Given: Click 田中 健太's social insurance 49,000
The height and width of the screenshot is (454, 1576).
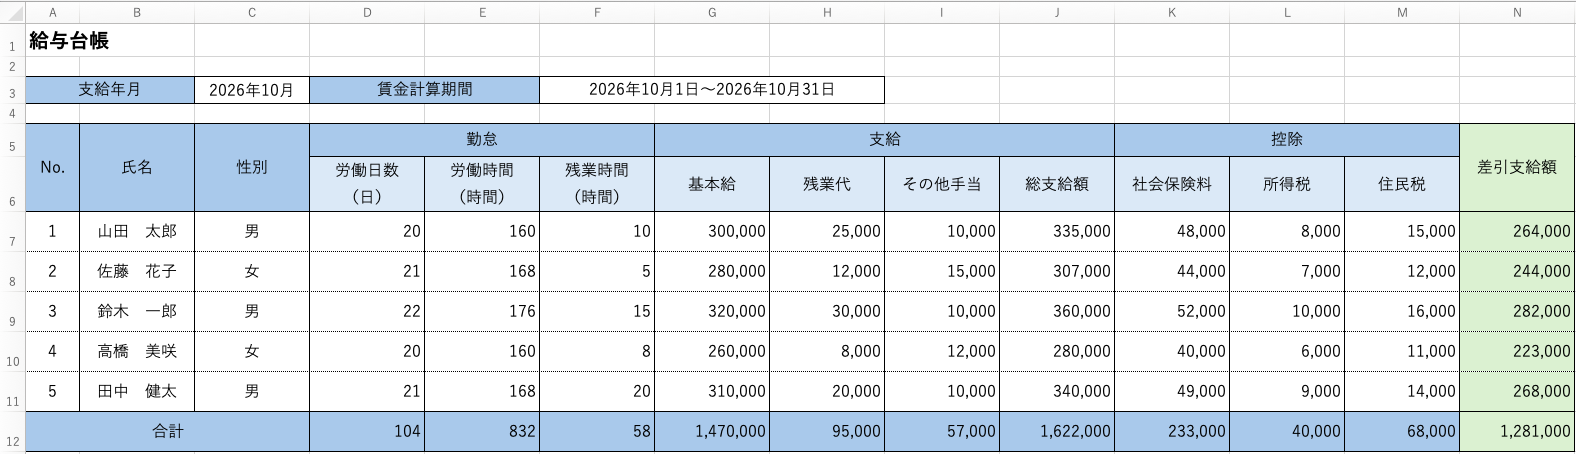Looking at the screenshot, I should point(1172,392).
